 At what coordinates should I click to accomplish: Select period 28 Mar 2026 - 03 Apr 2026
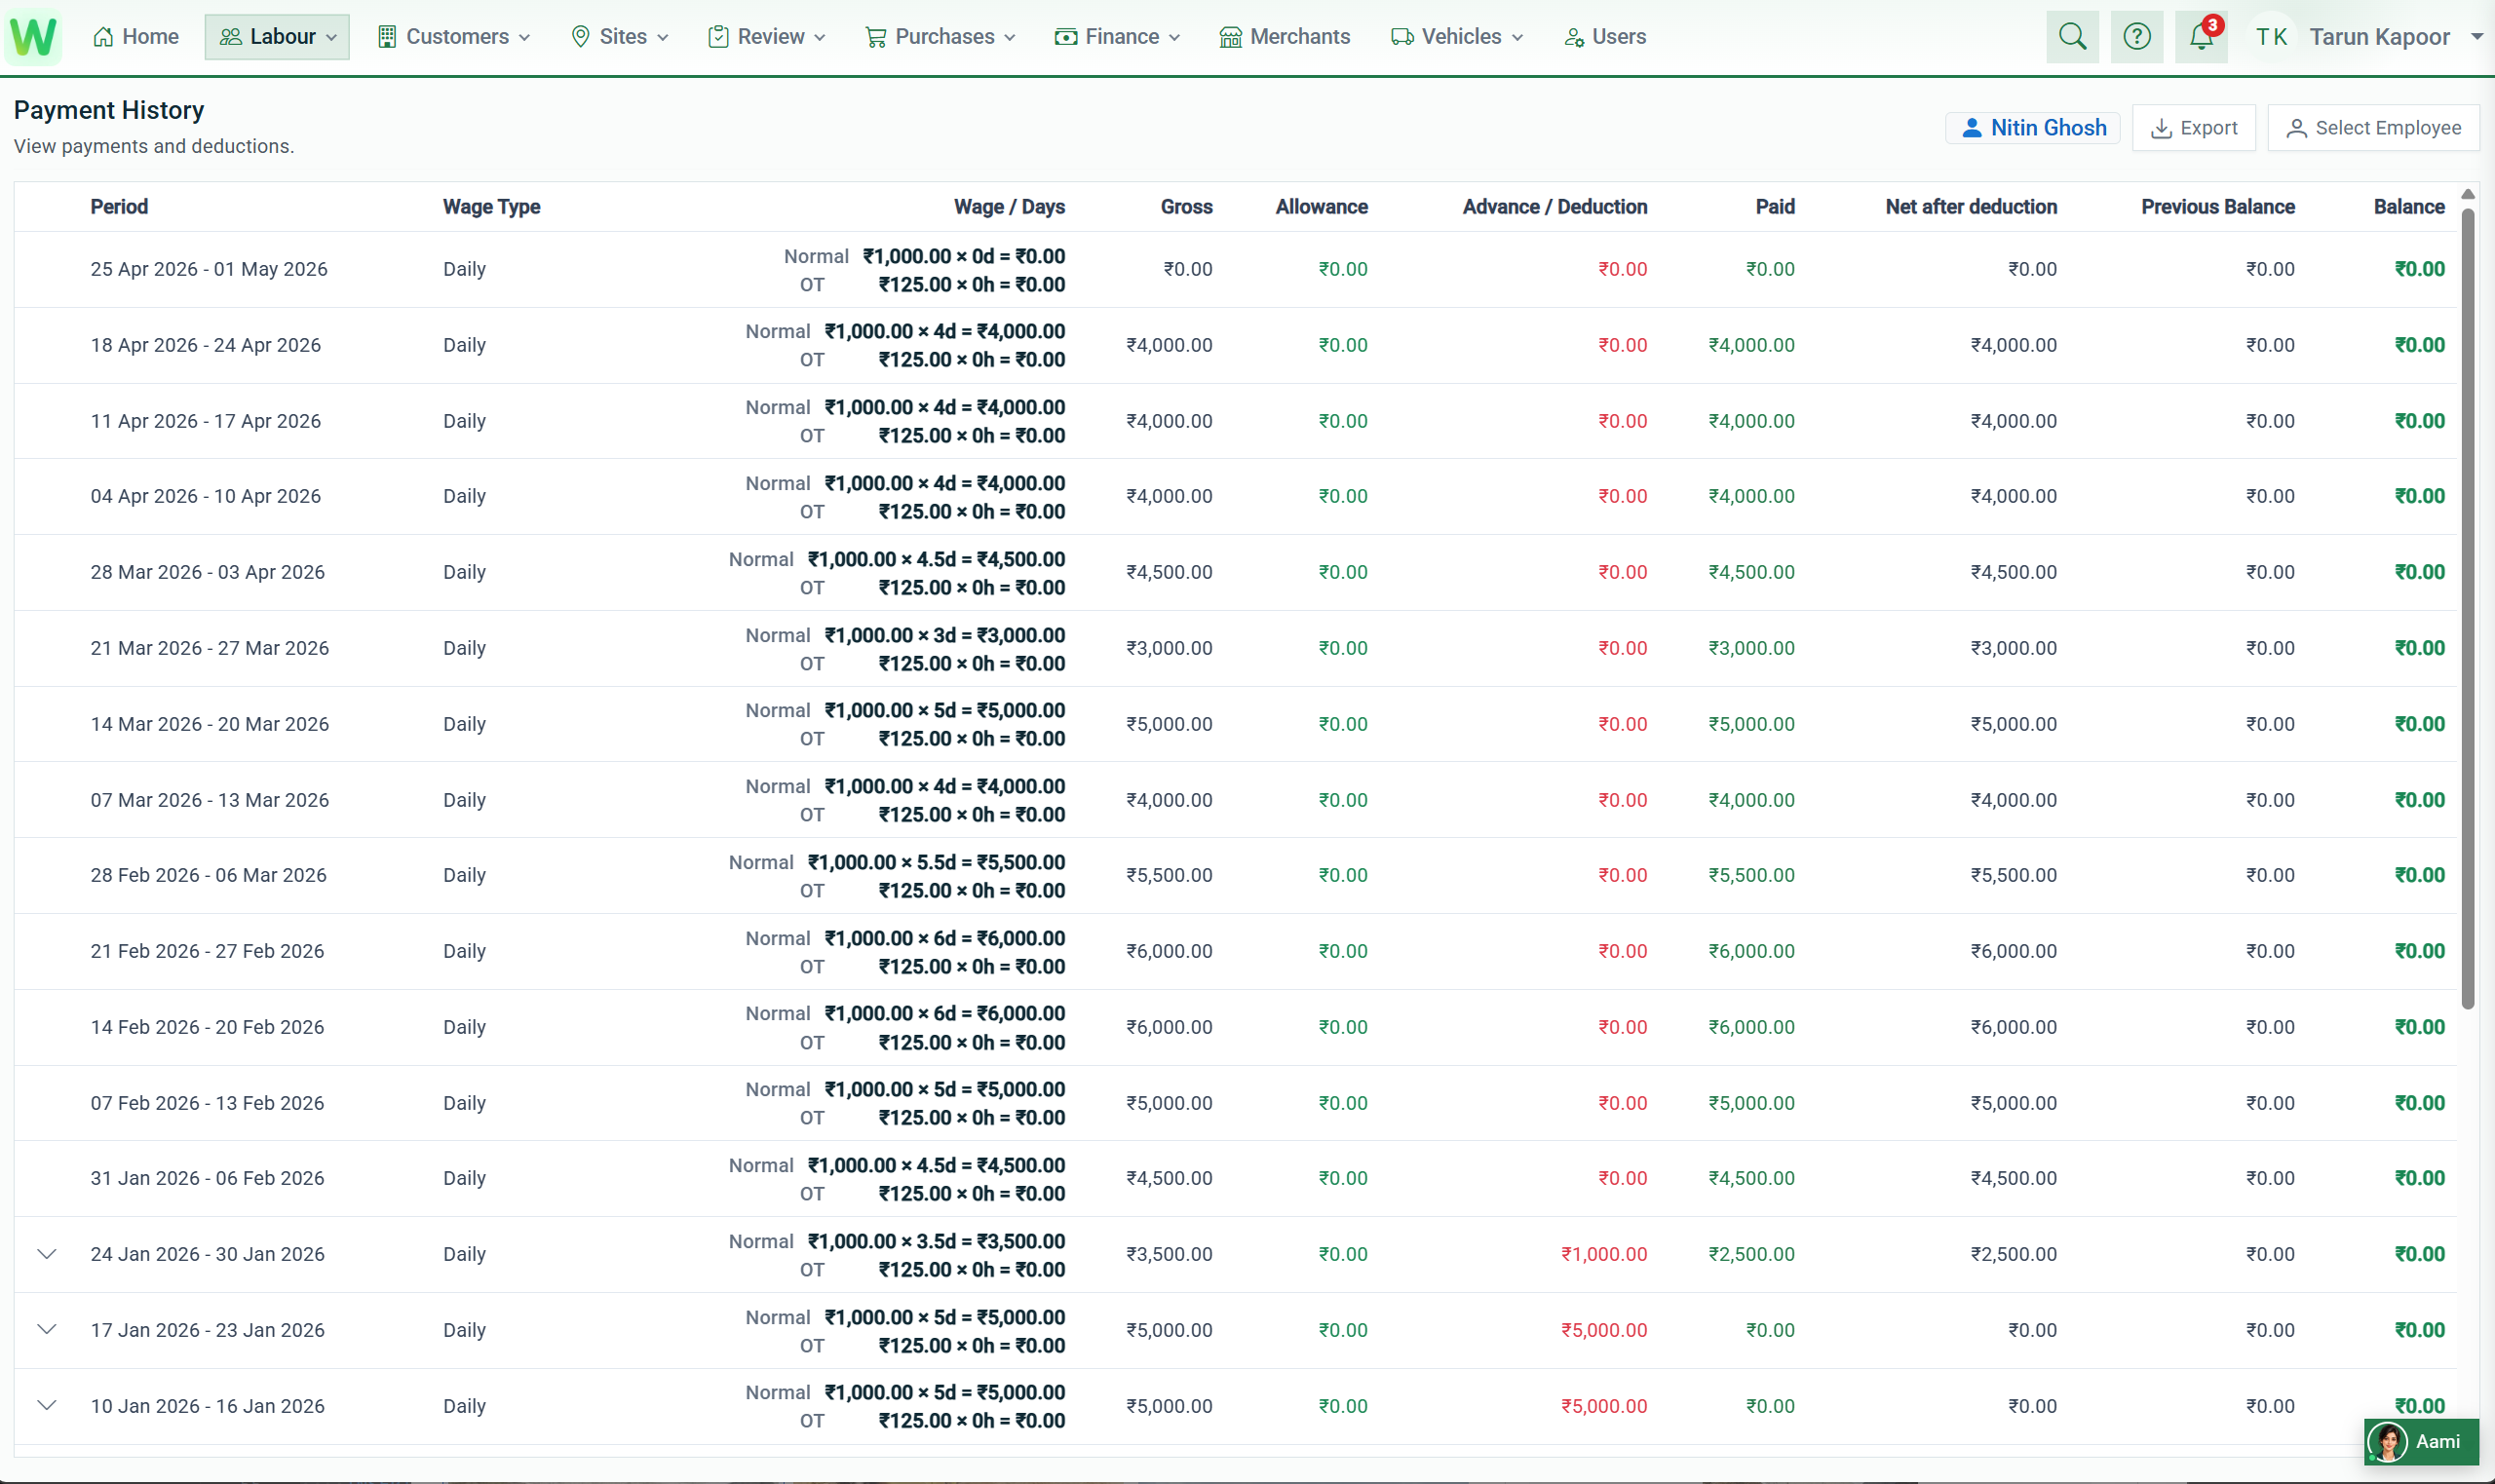point(207,572)
